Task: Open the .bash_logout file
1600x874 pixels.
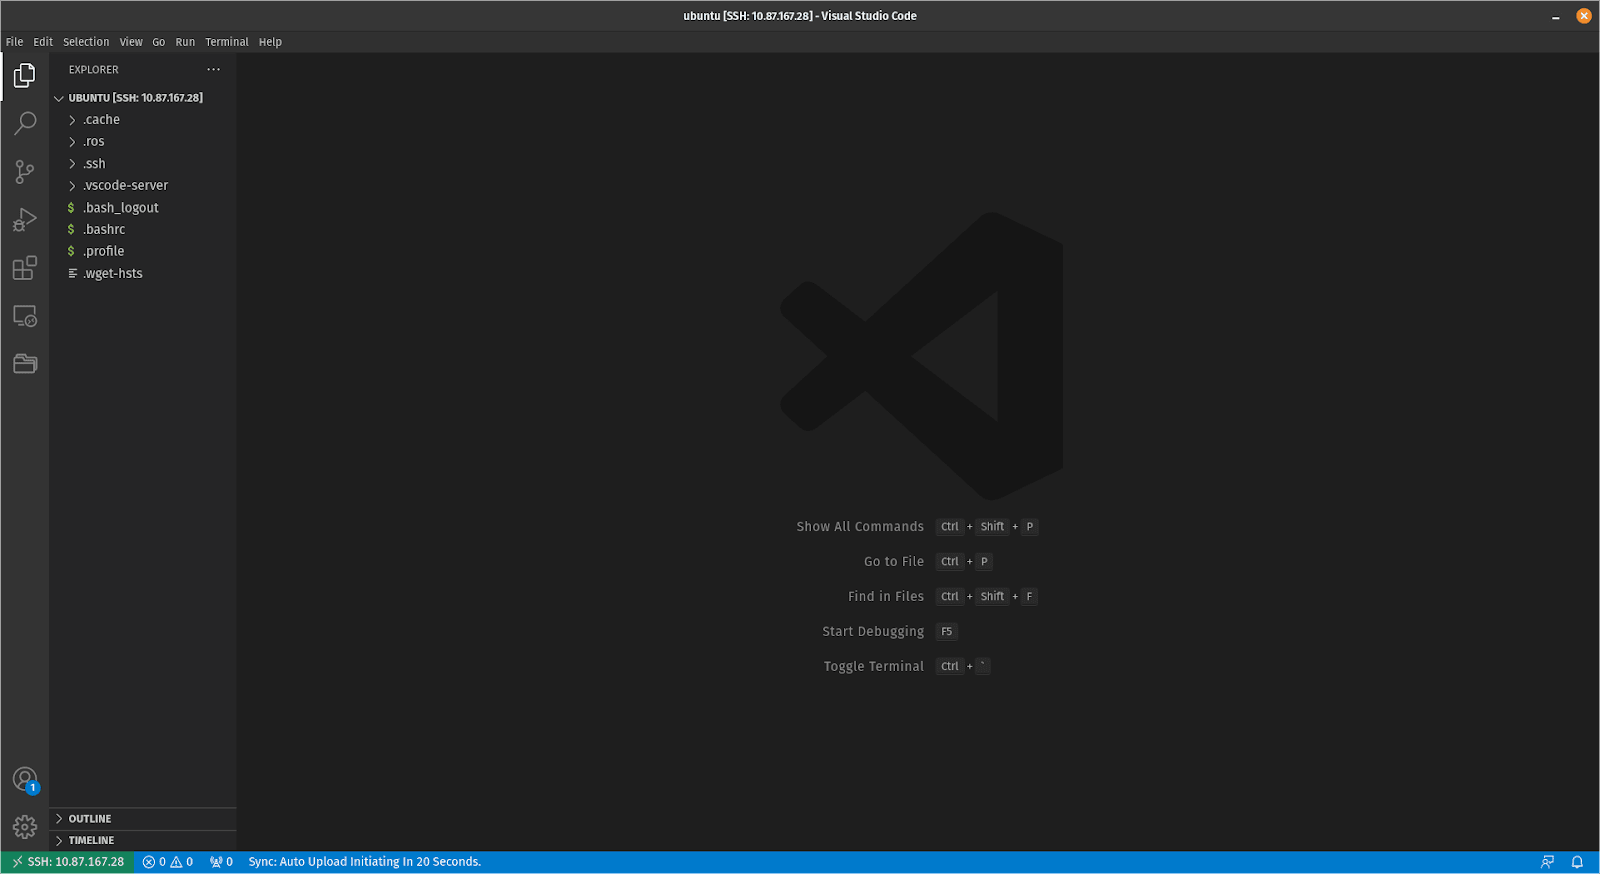Action: (142, 207)
